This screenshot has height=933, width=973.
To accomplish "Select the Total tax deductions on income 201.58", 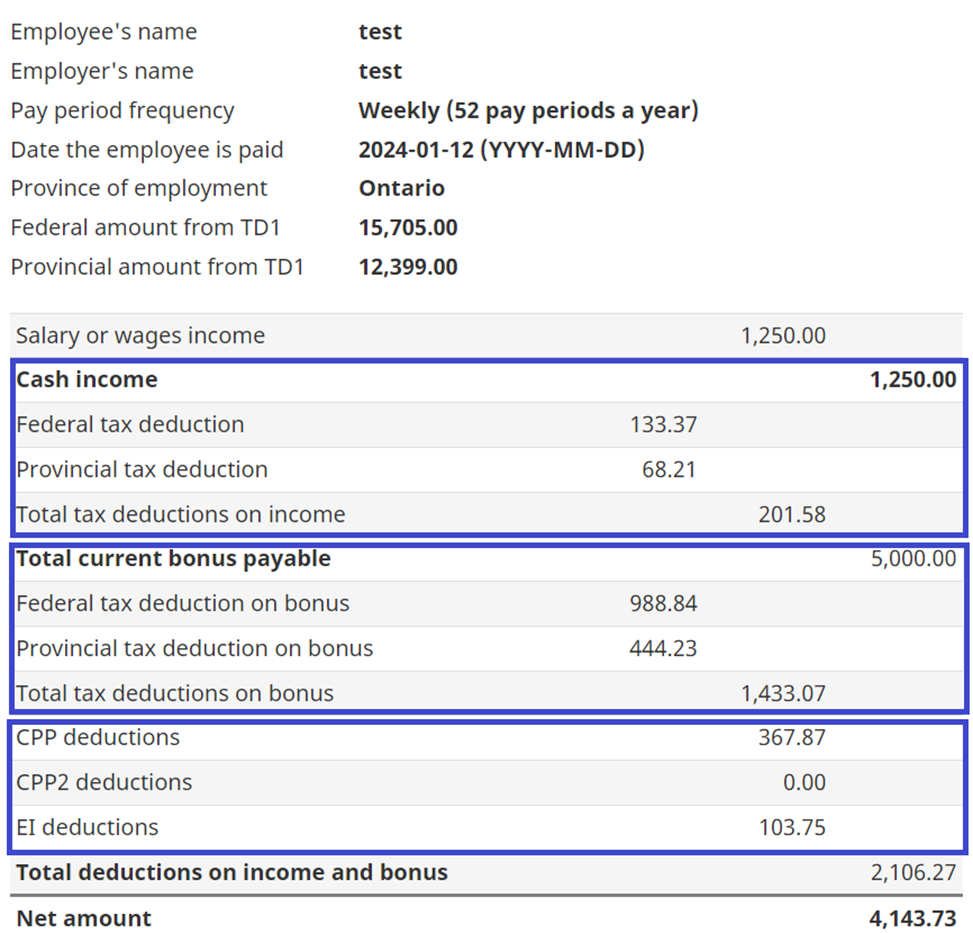I will click(791, 515).
